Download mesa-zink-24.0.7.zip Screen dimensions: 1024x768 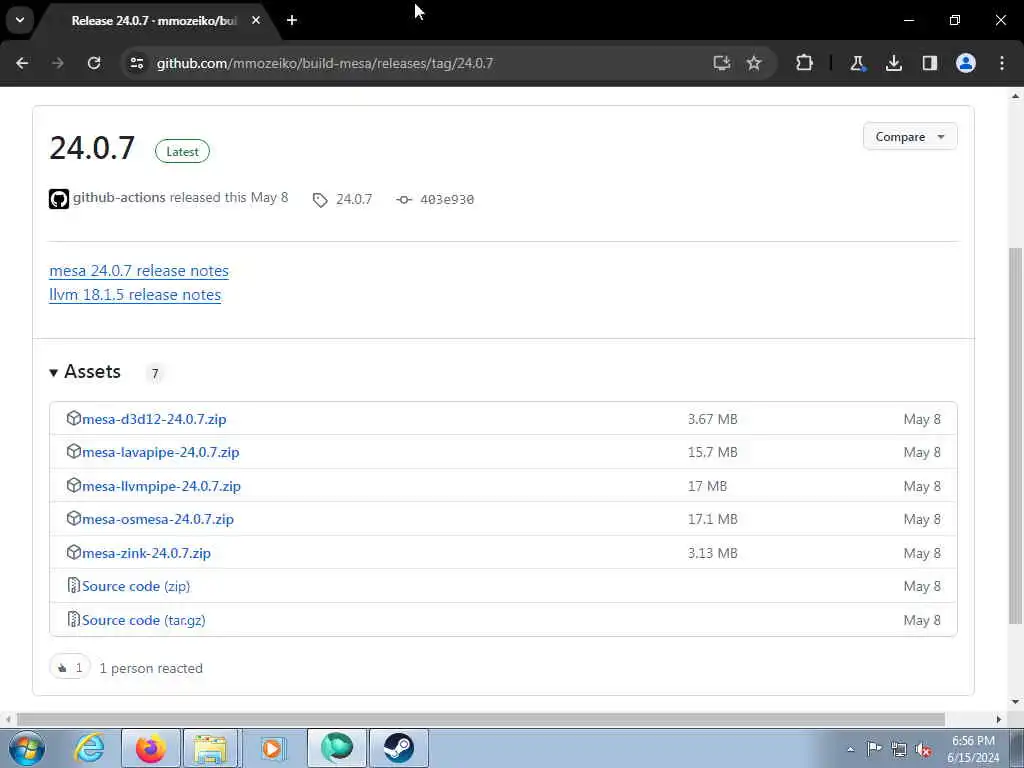[x=146, y=553]
